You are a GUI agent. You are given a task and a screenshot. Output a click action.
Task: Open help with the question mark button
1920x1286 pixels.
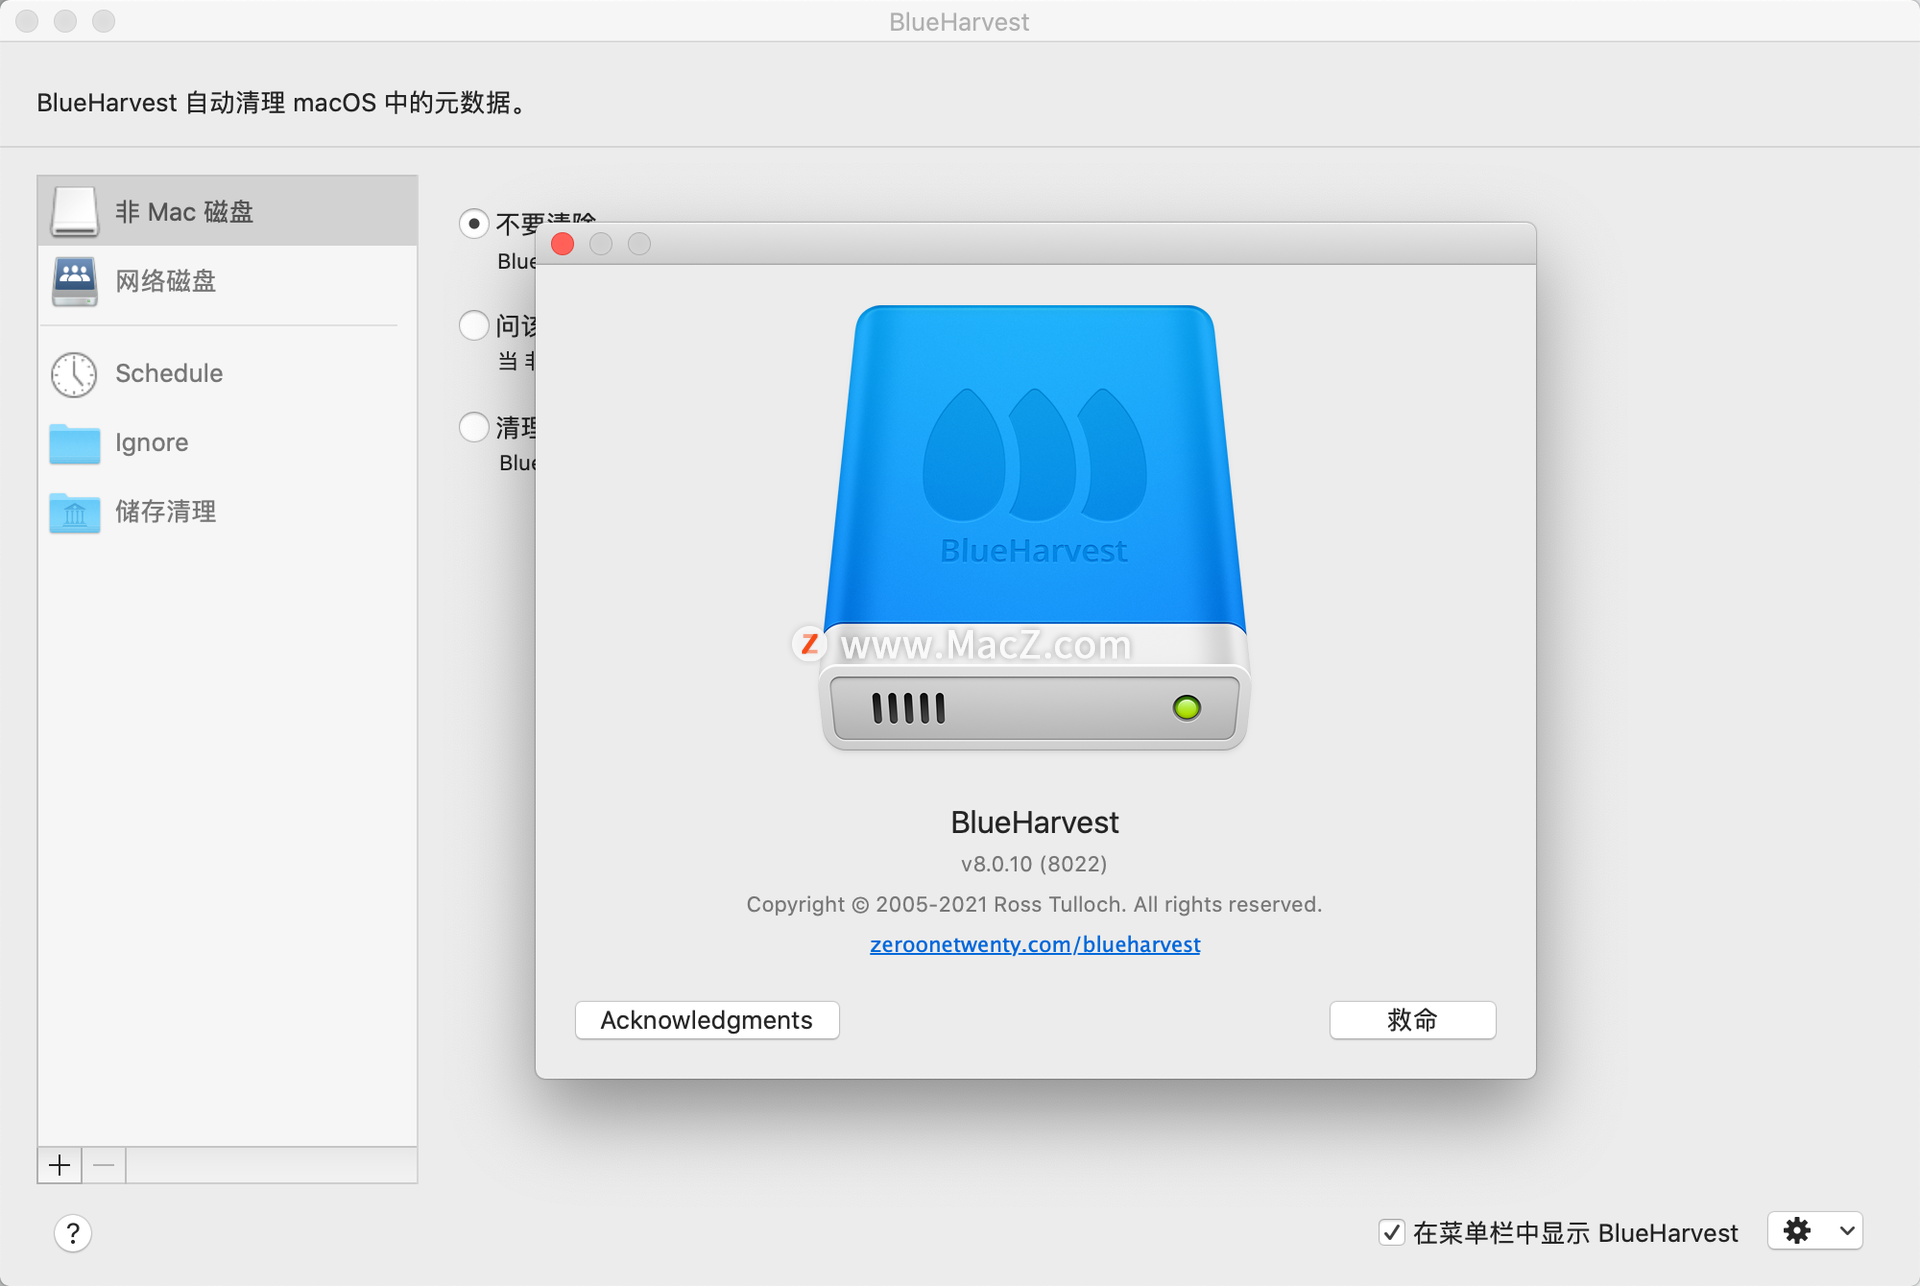pos(73,1233)
